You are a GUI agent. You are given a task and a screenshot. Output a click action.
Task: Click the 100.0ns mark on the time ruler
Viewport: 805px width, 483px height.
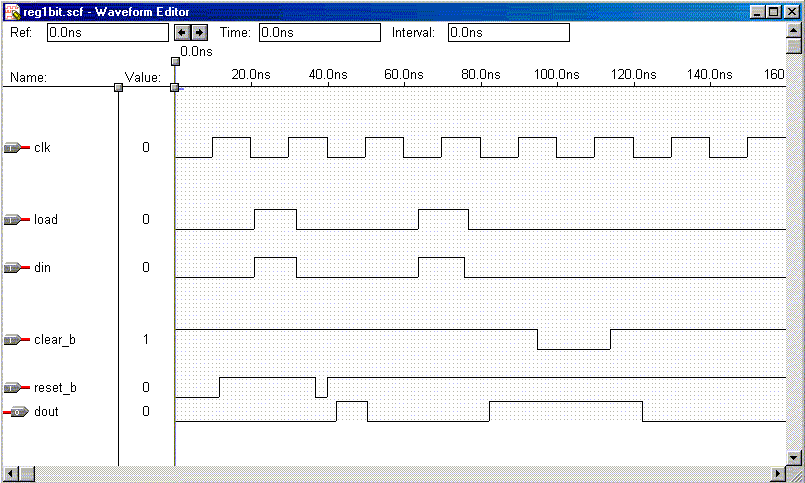(557, 75)
